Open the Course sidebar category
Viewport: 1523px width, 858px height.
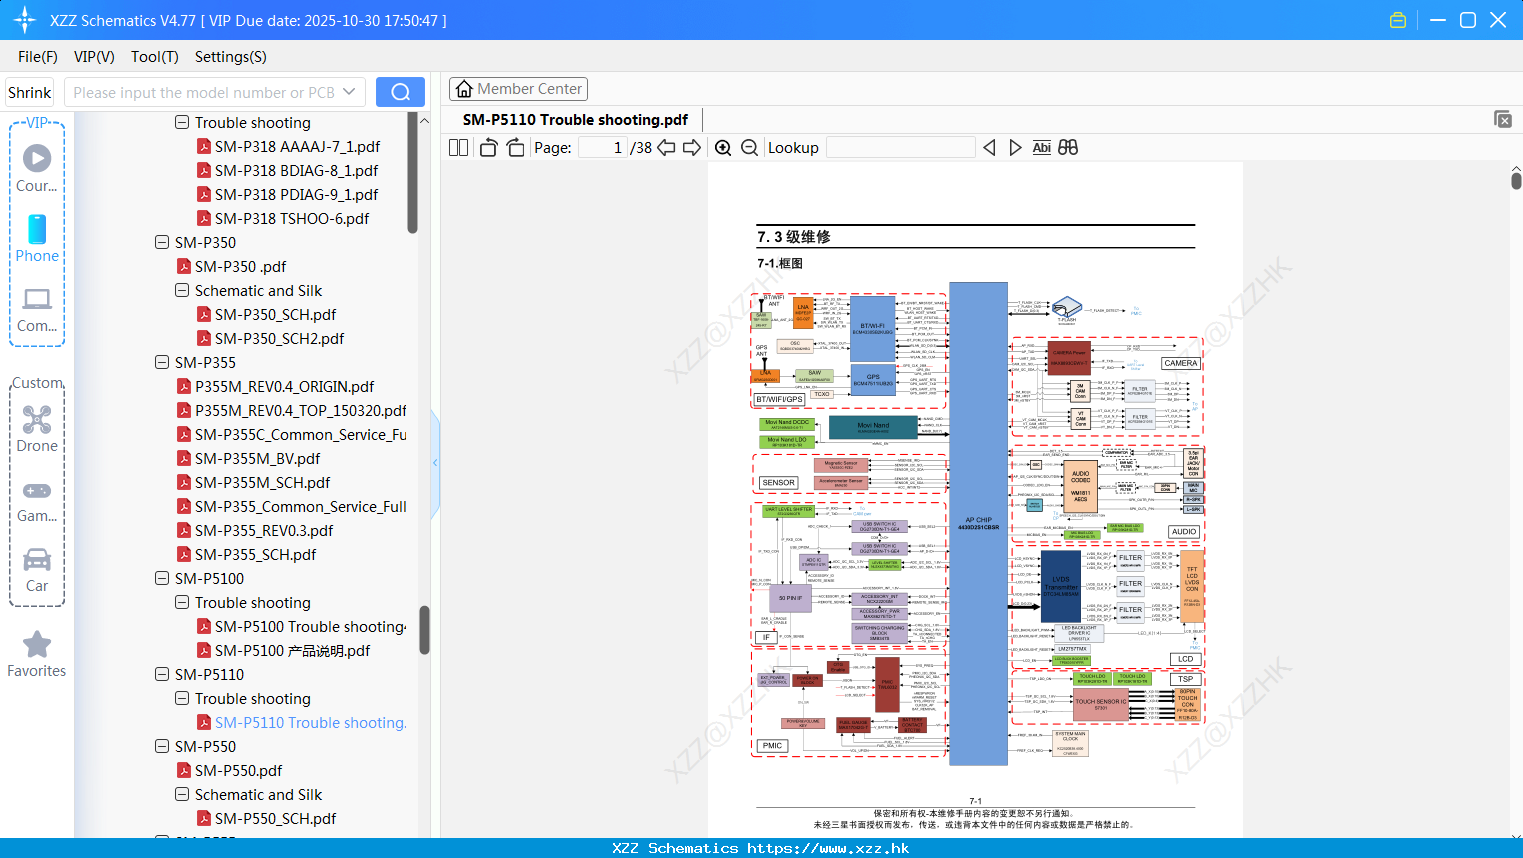coord(37,168)
